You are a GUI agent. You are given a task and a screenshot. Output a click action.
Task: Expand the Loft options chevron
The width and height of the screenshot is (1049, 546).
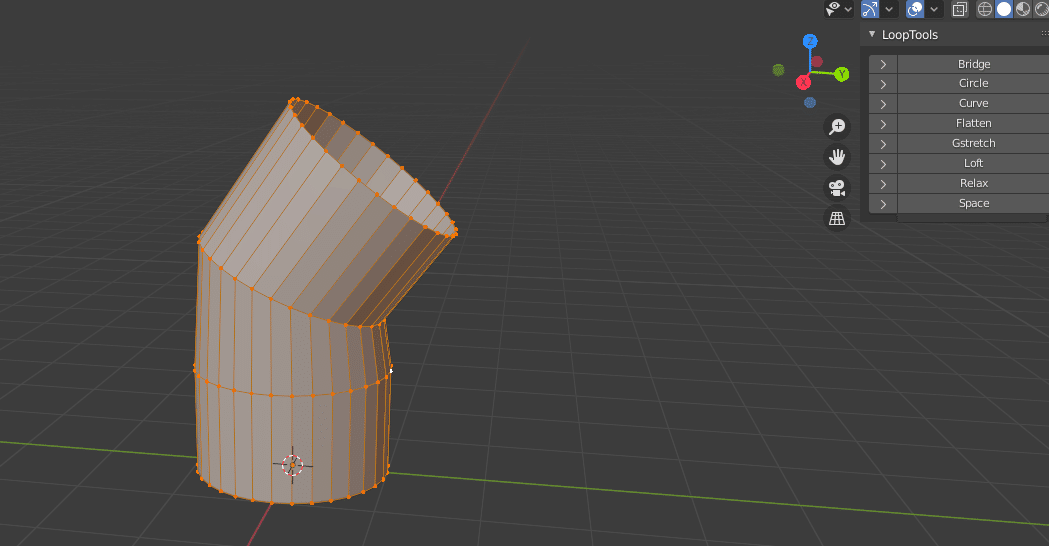tap(883, 164)
